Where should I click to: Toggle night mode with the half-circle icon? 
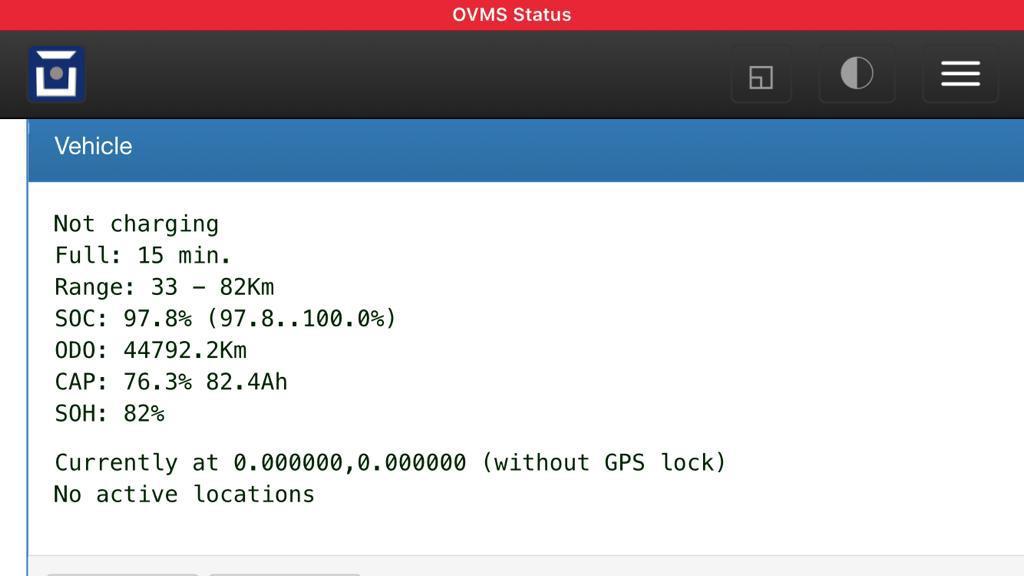click(x=856, y=74)
